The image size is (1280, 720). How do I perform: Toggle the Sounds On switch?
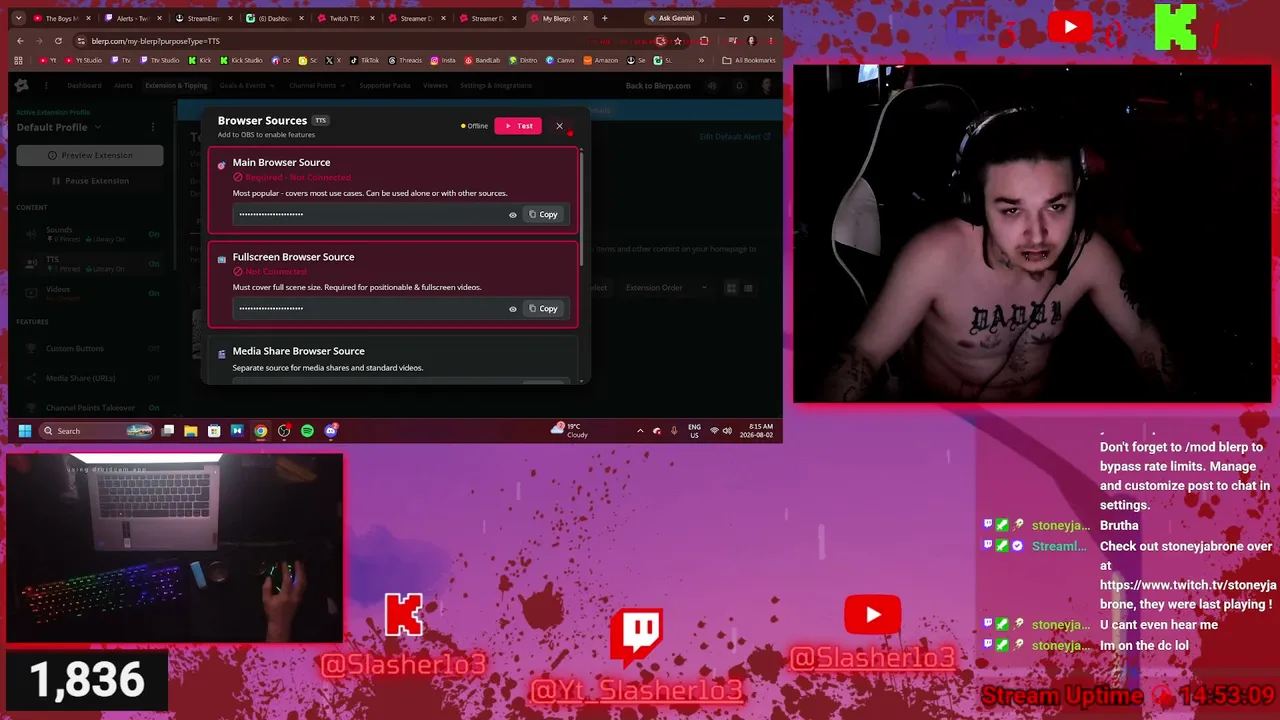coord(154,234)
